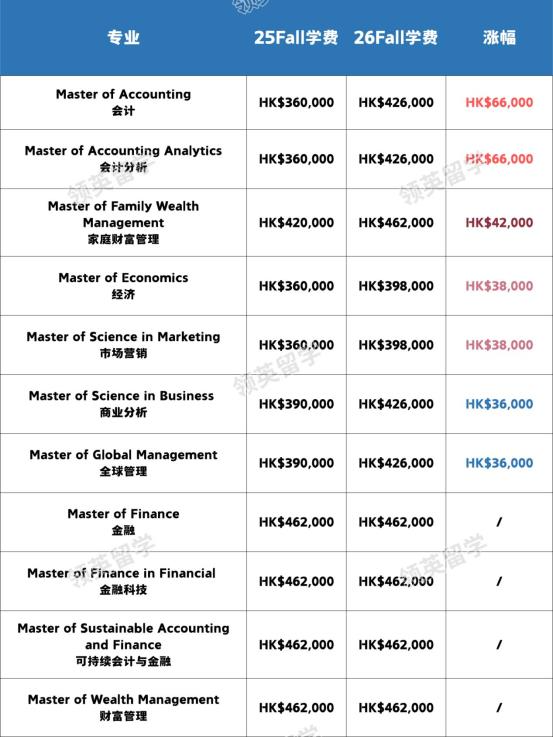
Task: Click red HK$66,000 increase for Accounting
Action: (499, 102)
